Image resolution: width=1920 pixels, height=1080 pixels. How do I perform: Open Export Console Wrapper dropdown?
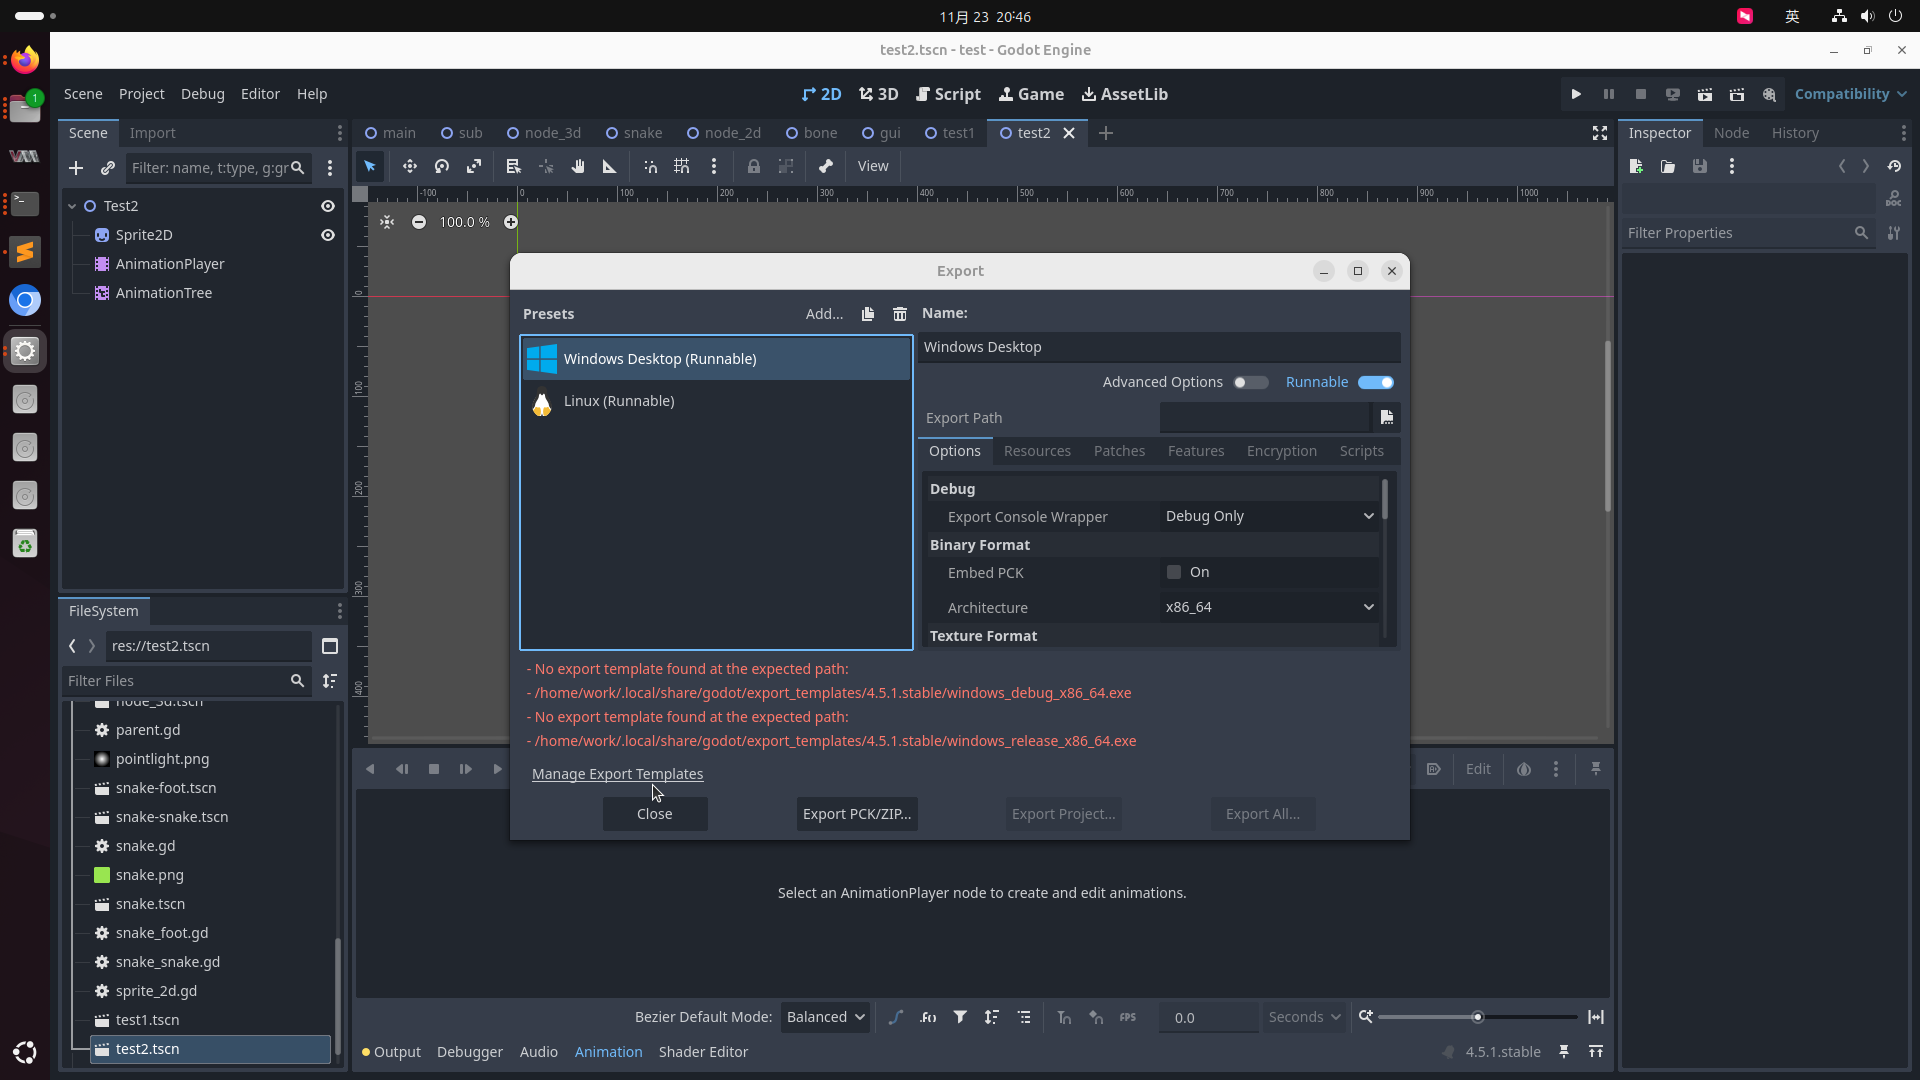pos(1269,516)
